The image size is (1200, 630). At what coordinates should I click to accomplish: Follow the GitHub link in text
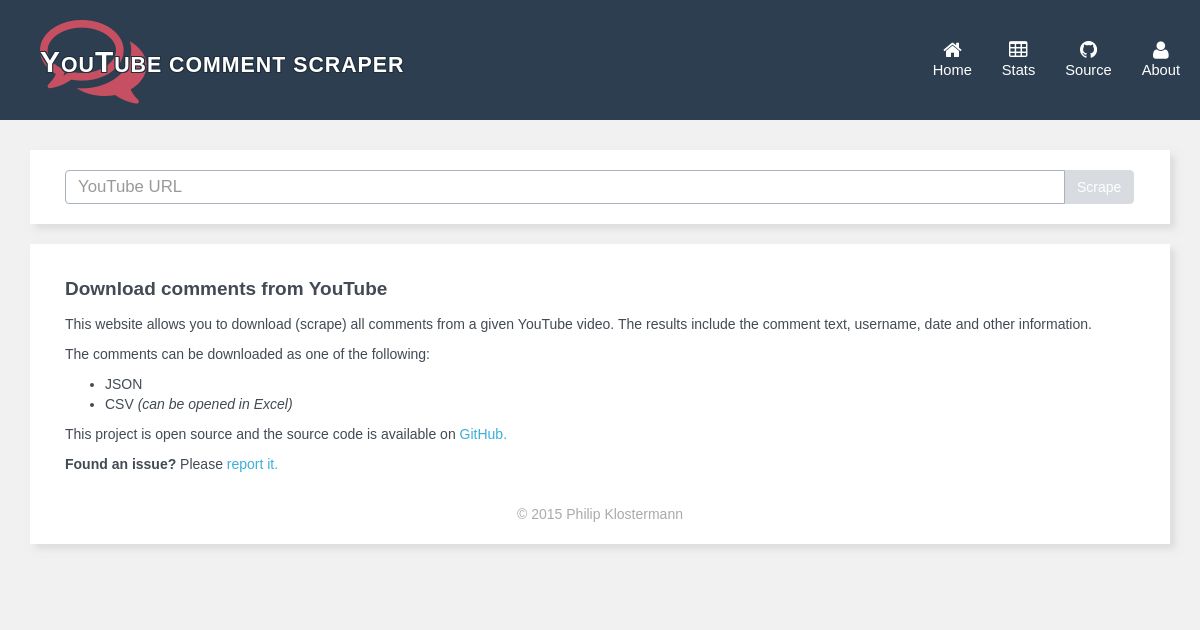click(483, 434)
